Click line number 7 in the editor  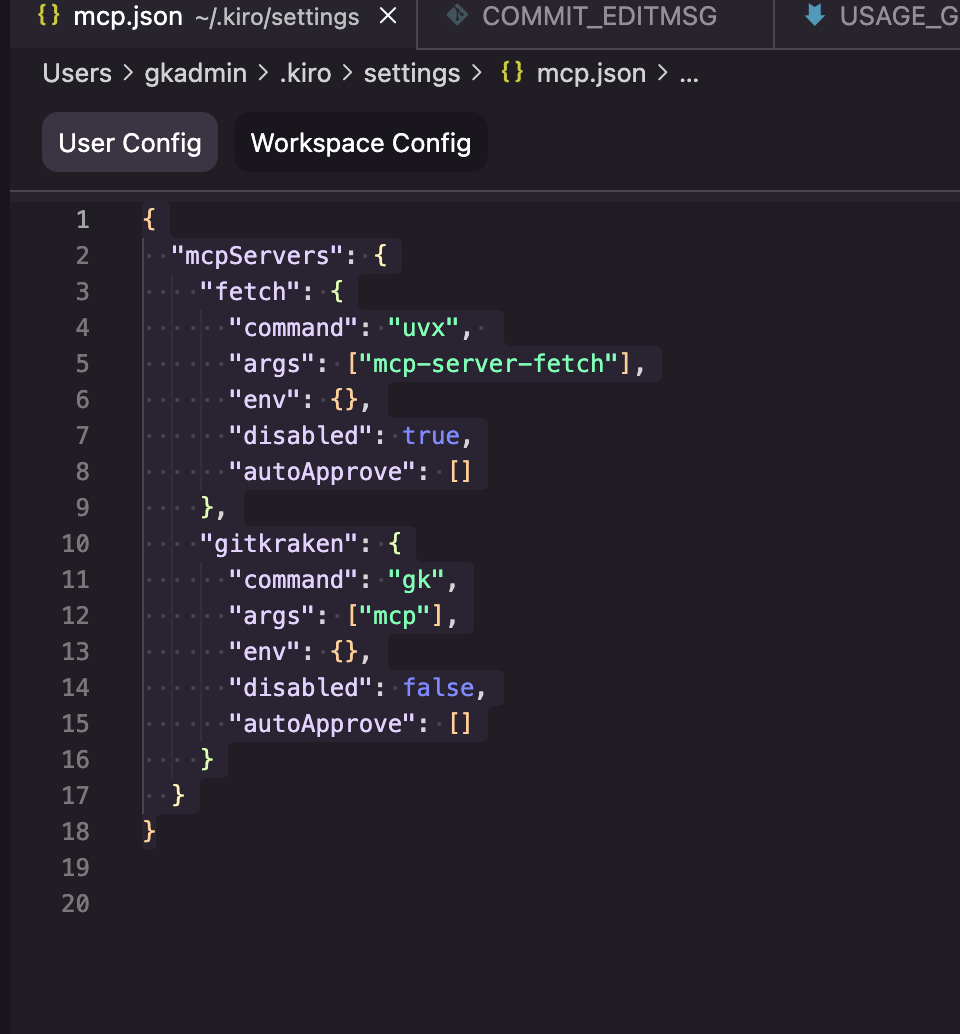(82, 435)
